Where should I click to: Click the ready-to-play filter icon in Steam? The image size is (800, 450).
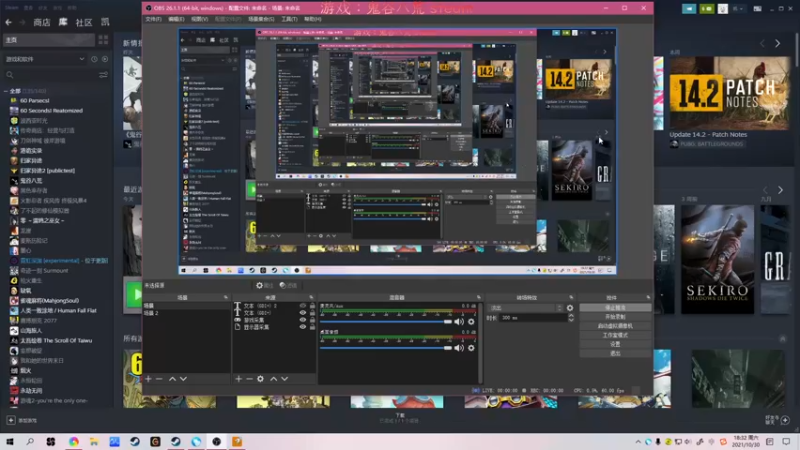pyautogui.click(x=105, y=59)
